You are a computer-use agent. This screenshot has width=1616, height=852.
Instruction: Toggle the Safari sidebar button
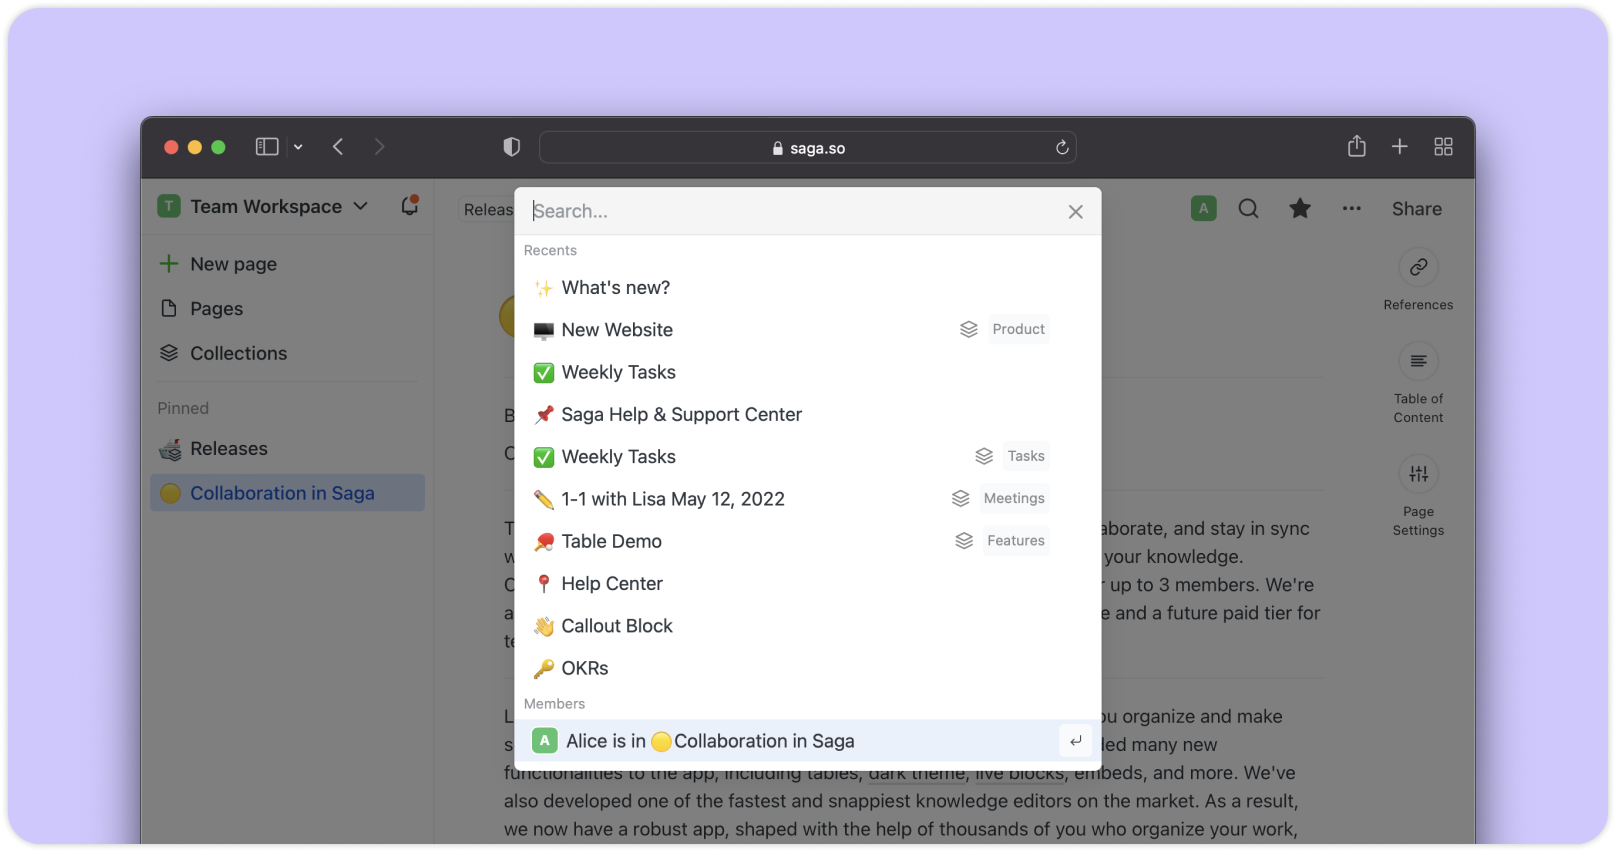[x=267, y=147]
